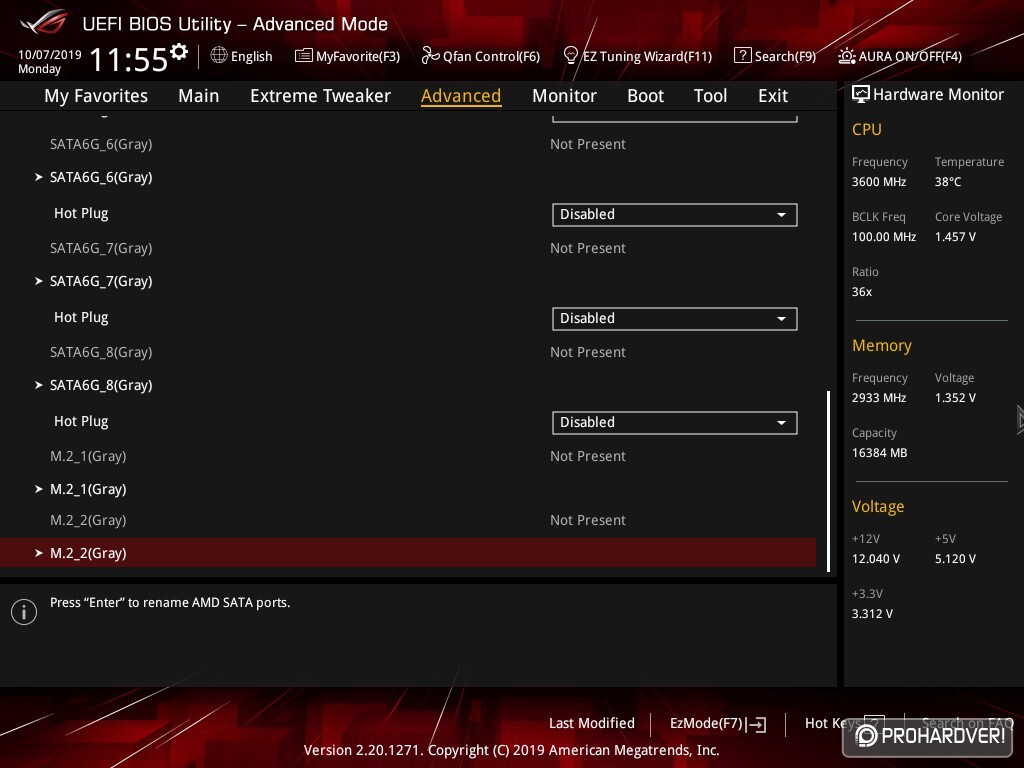Select the Advanced tab

click(x=461, y=96)
